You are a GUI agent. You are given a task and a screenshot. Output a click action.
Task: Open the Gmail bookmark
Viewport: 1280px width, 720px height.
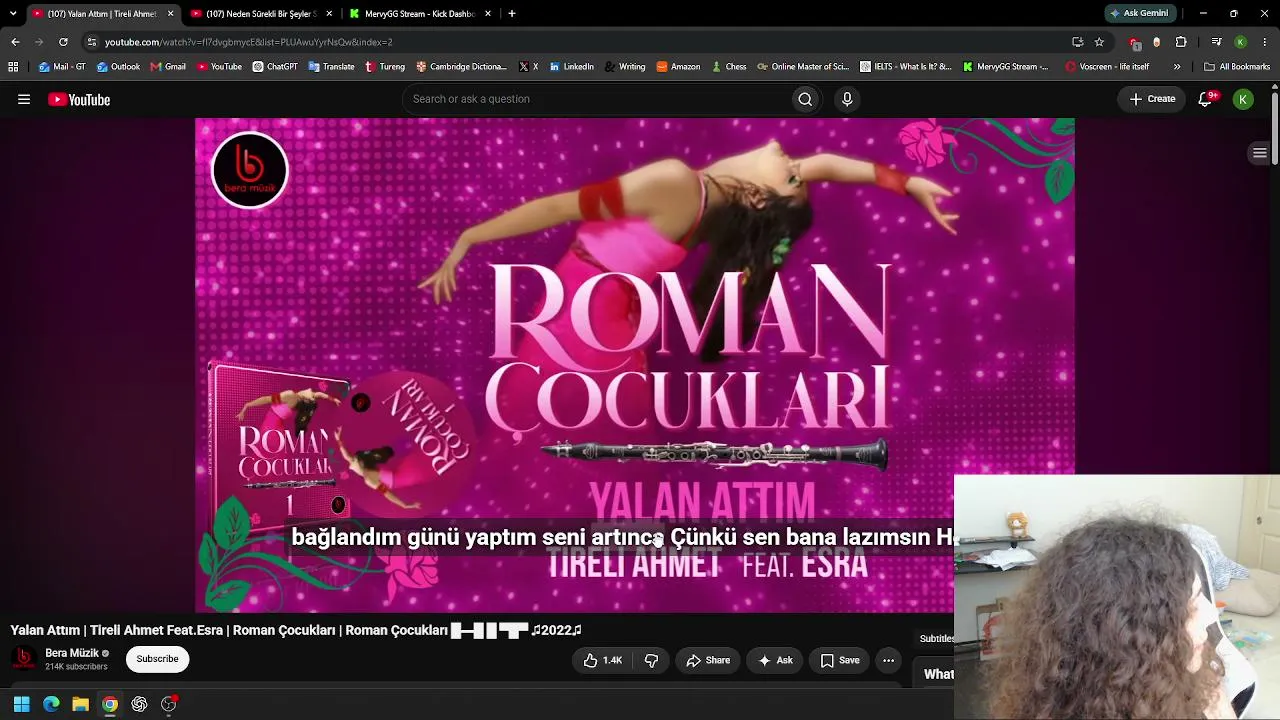168,67
